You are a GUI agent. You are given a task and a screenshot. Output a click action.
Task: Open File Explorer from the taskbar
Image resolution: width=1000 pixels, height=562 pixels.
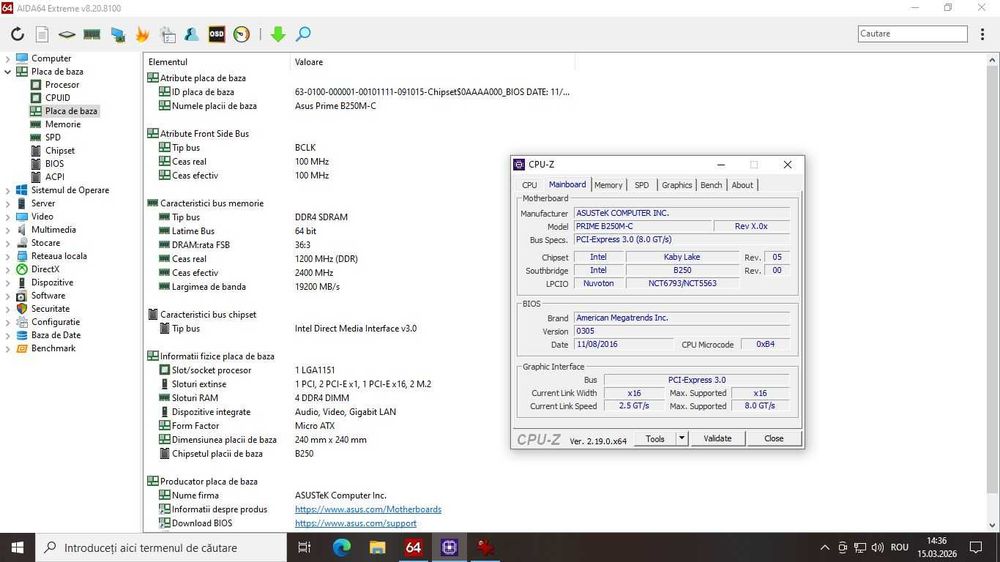377,547
